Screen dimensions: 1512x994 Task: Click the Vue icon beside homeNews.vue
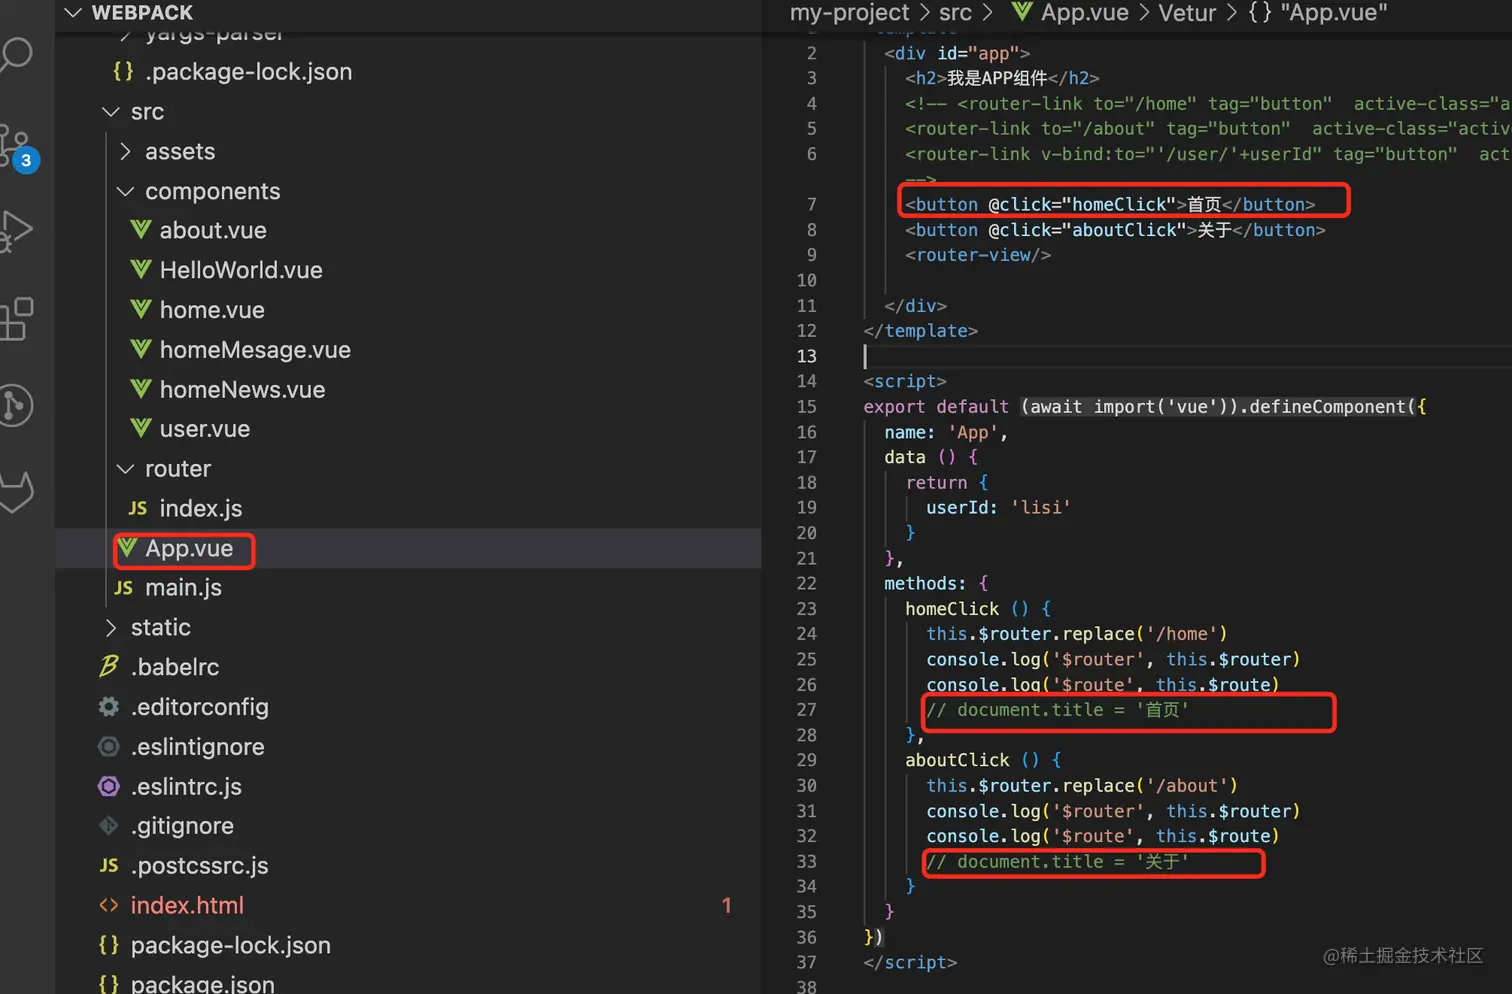point(141,389)
